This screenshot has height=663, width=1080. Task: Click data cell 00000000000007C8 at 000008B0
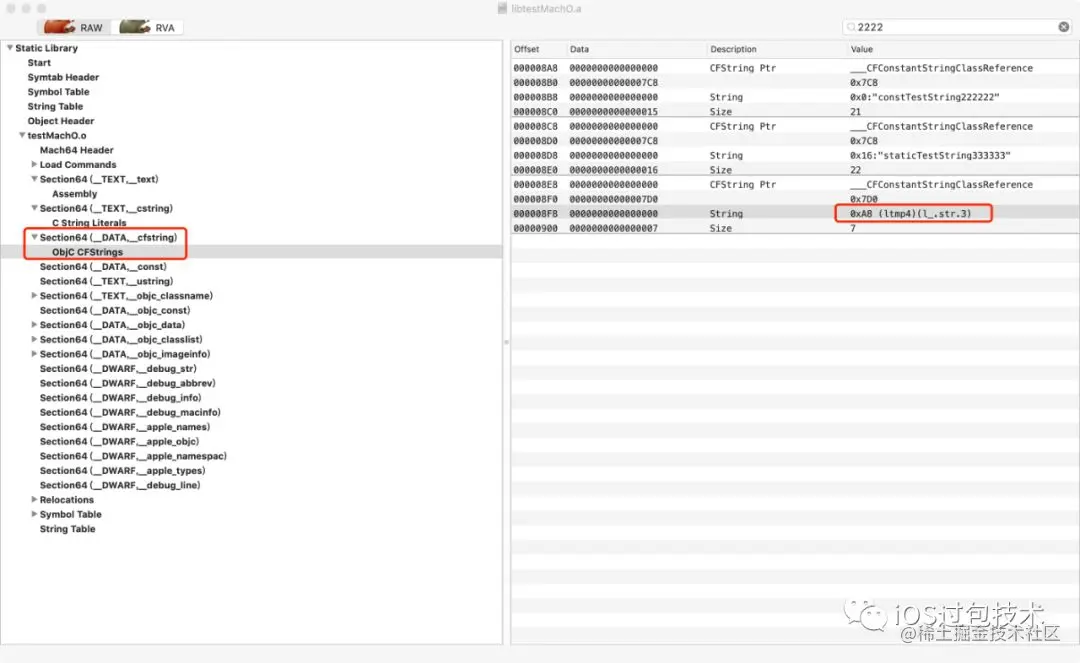(x=614, y=83)
